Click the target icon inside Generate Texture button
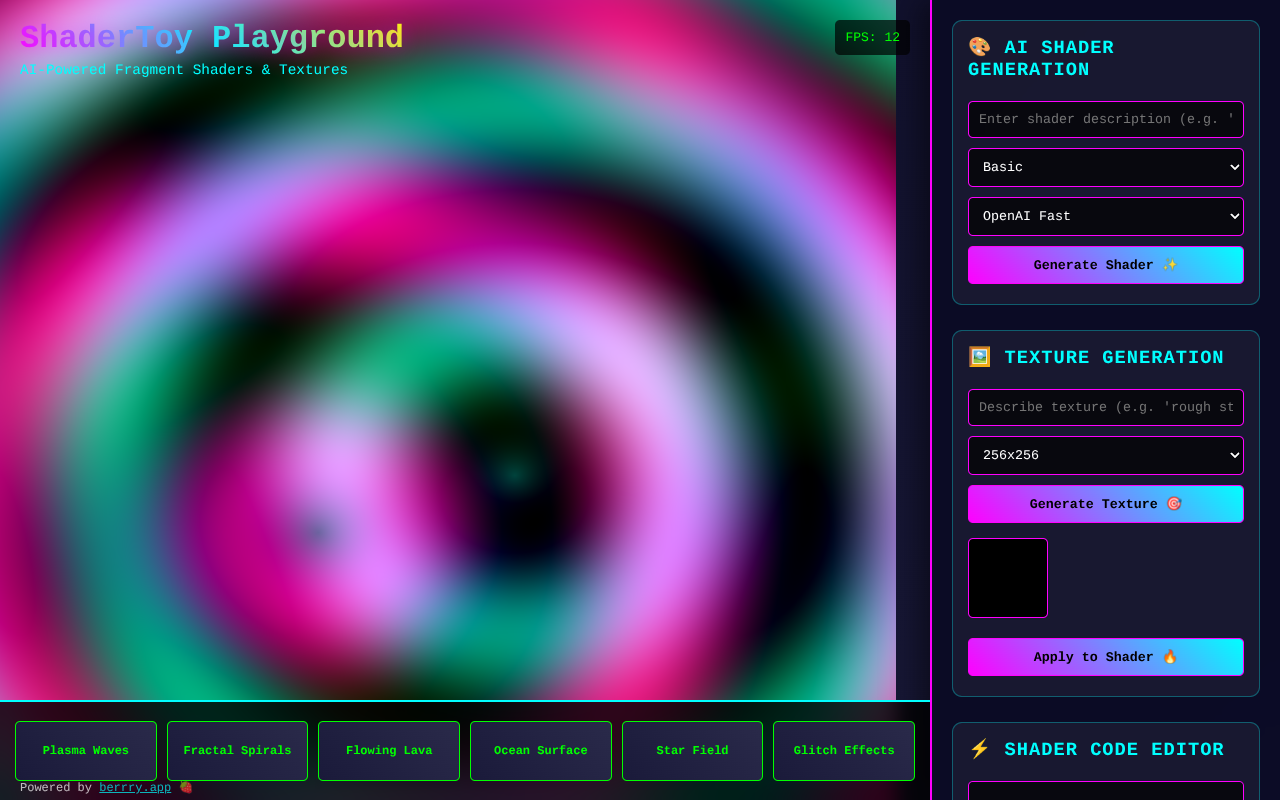Viewport: 1280px width, 800px height. (x=1172, y=504)
